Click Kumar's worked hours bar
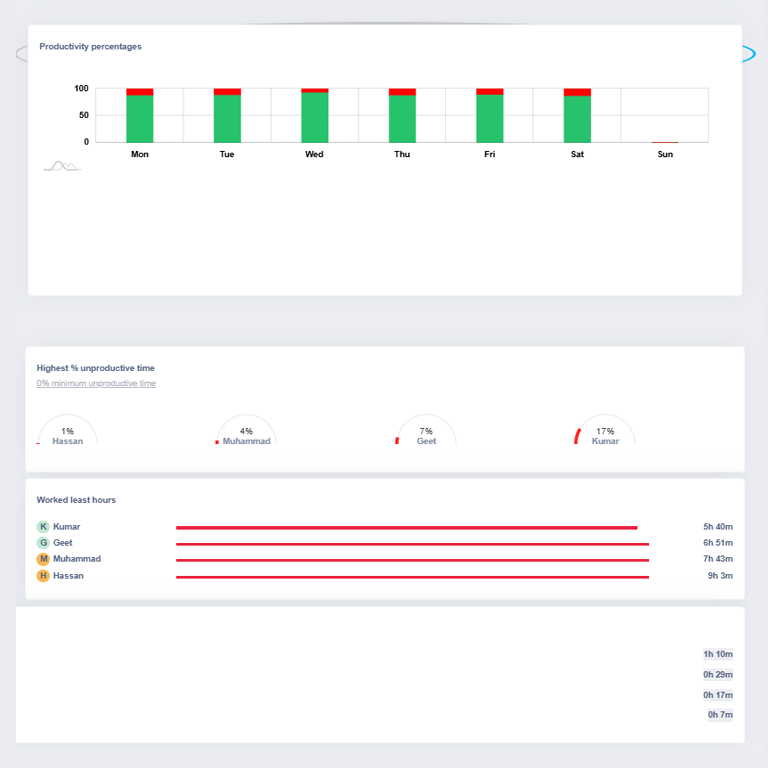Image resolution: width=768 pixels, height=768 pixels. pos(407,528)
